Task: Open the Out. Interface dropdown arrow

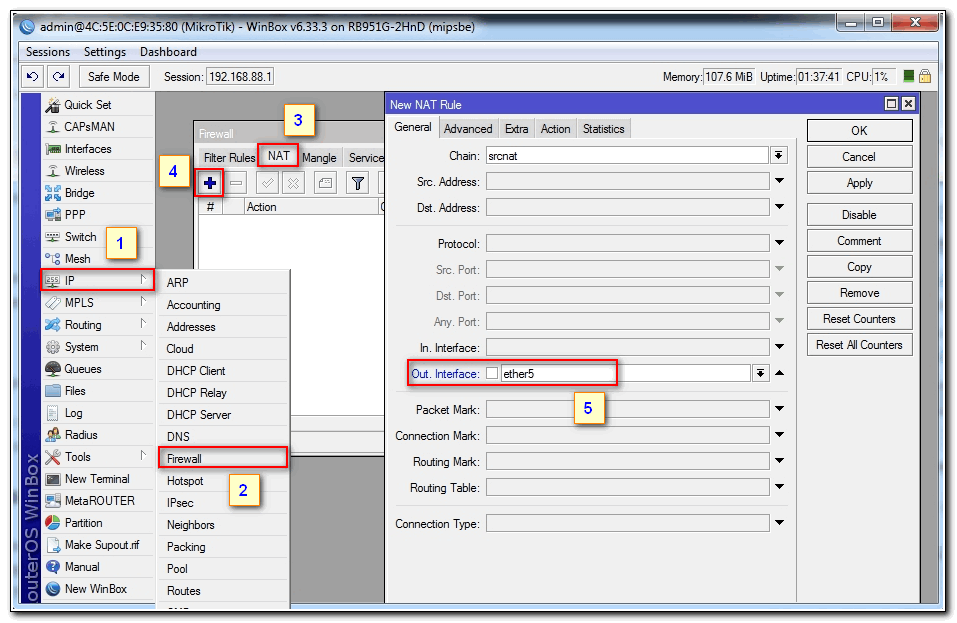Action: pyautogui.click(x=760, y=373)
